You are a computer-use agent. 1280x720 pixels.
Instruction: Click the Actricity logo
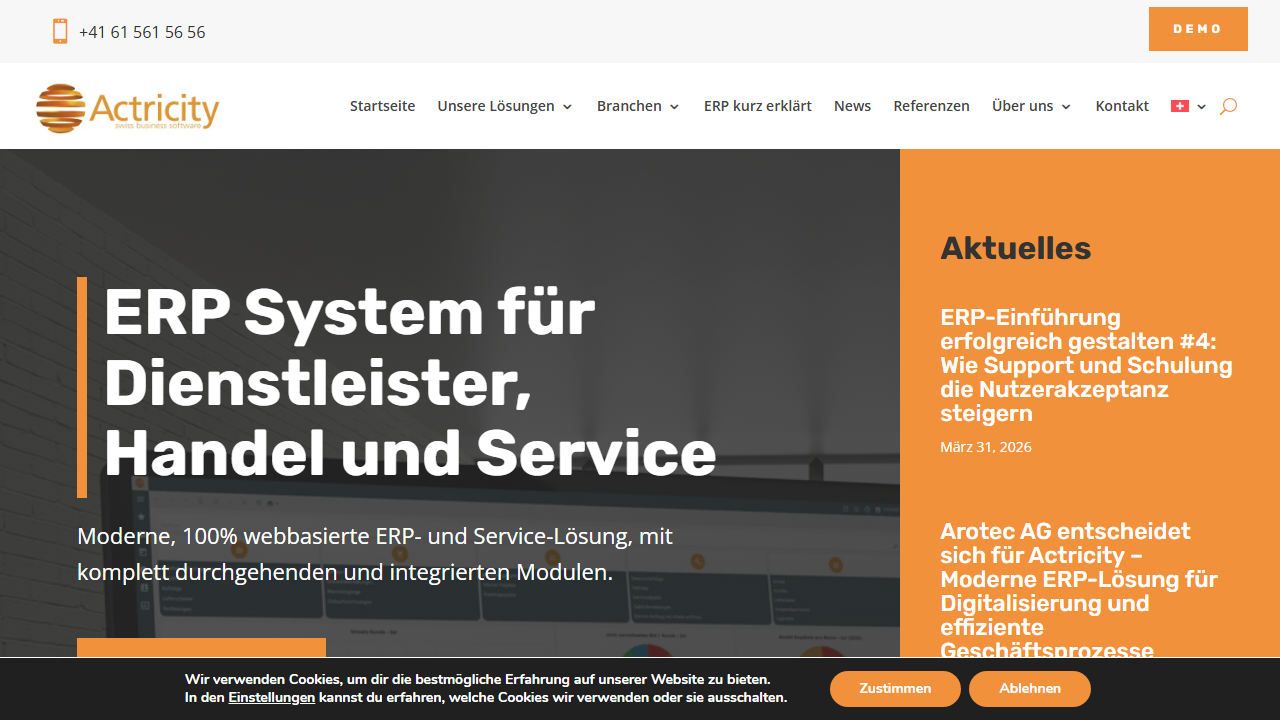[127, 108]
